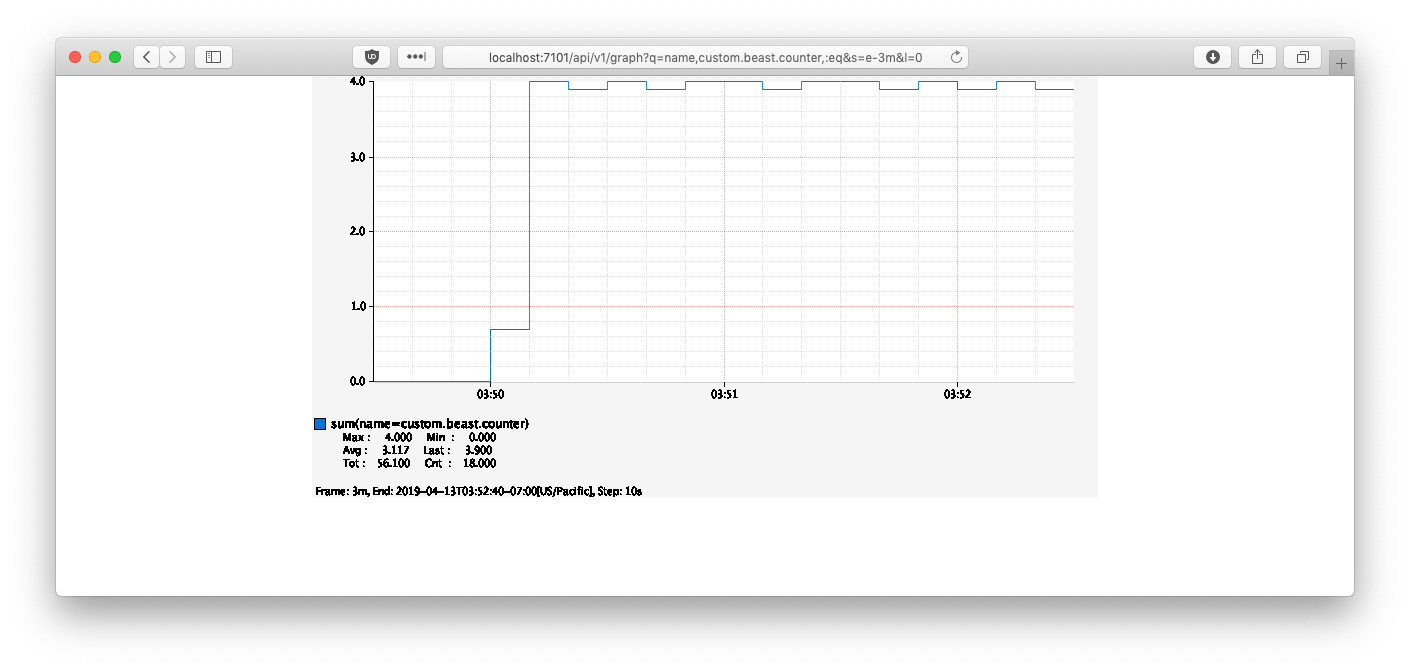Open the Share menu
Screen dimensions: 1410x670
[x=1257, y=57]
